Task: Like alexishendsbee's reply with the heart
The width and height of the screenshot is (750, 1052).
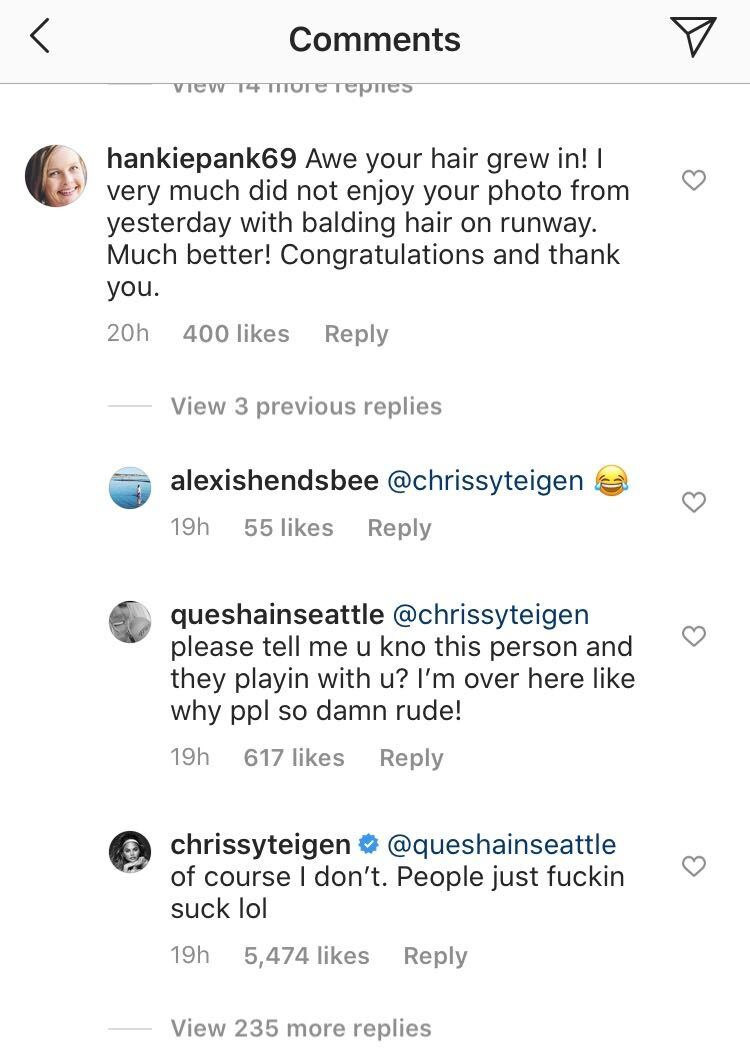Action: pyautogui.click(x=693, y=502)
